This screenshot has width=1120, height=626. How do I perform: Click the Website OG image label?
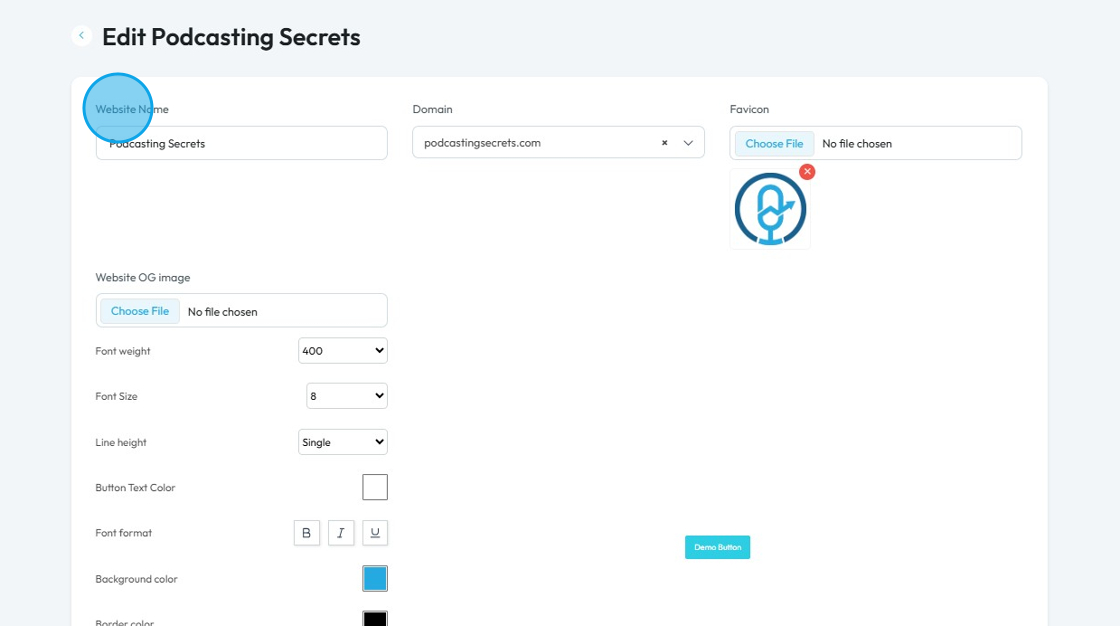tap(143, 277)
